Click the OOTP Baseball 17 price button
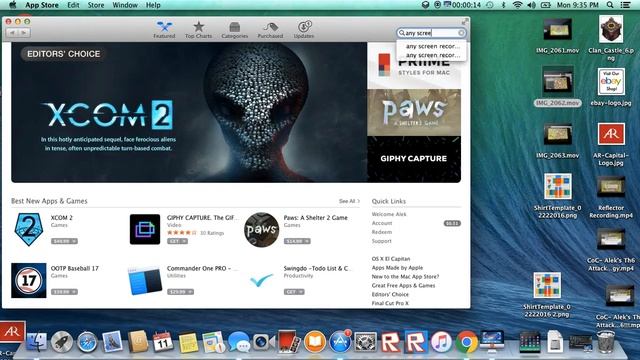 (x=64, y=292)
